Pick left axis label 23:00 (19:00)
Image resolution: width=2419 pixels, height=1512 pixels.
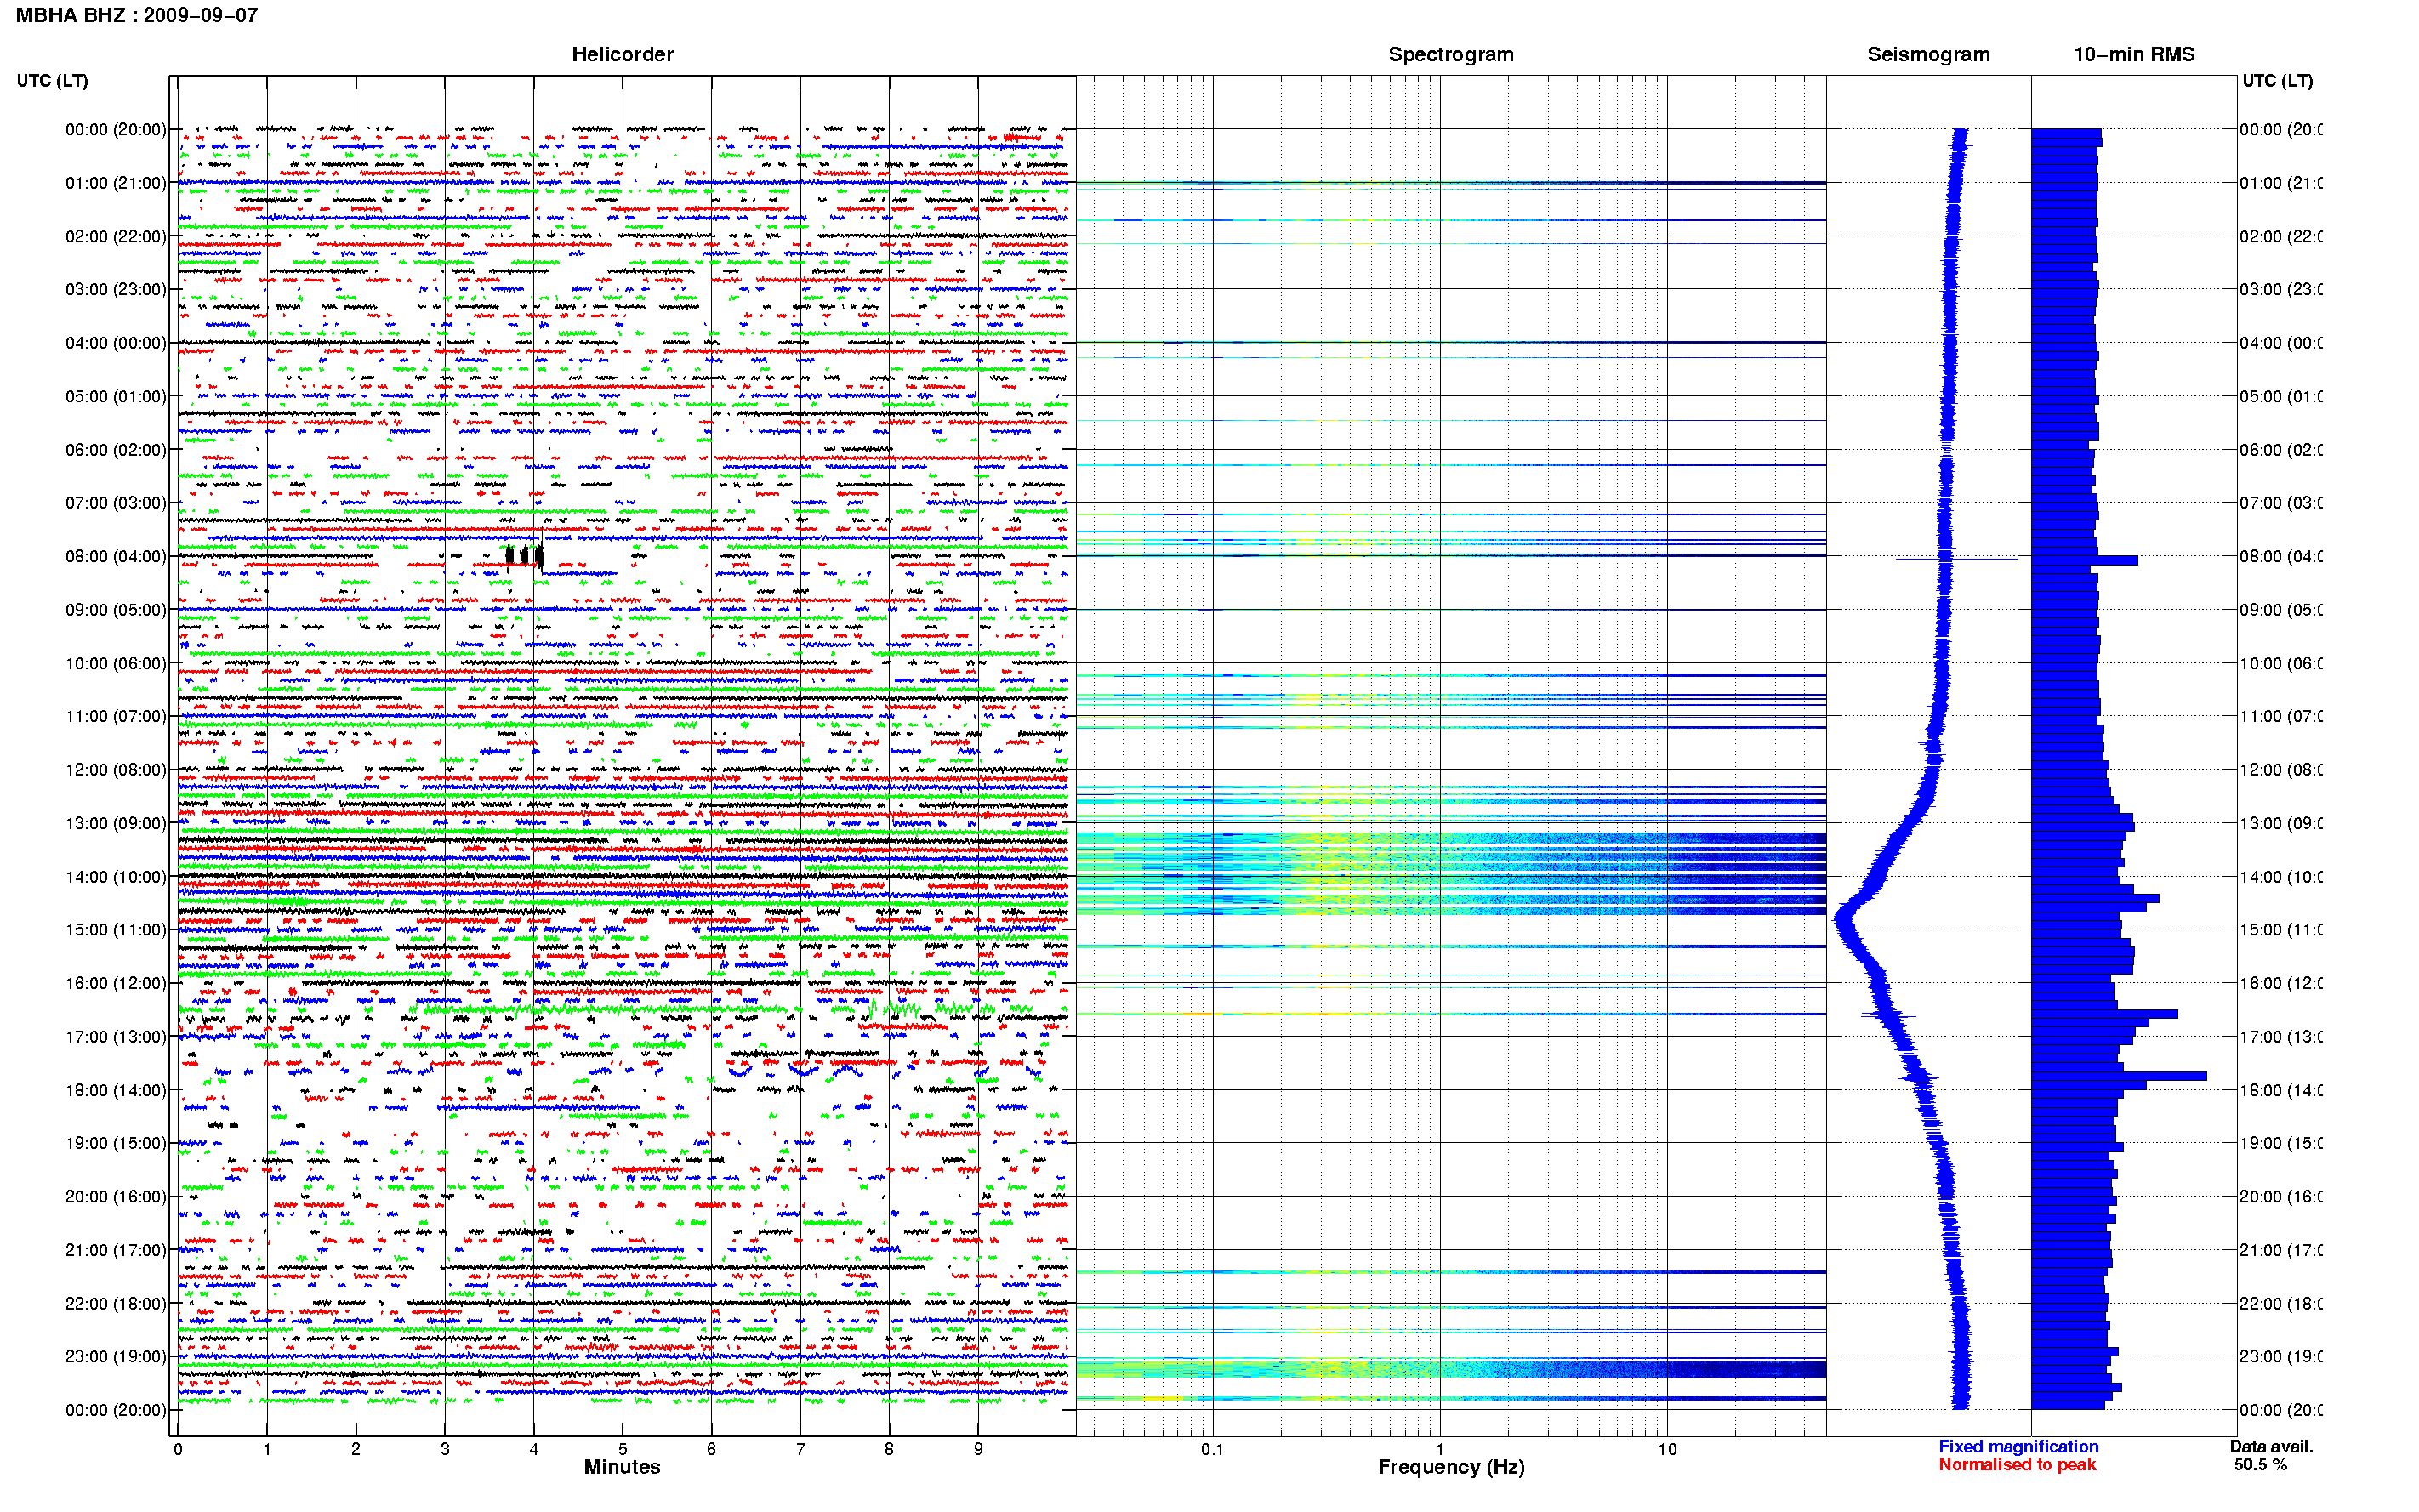point(116,1357)
